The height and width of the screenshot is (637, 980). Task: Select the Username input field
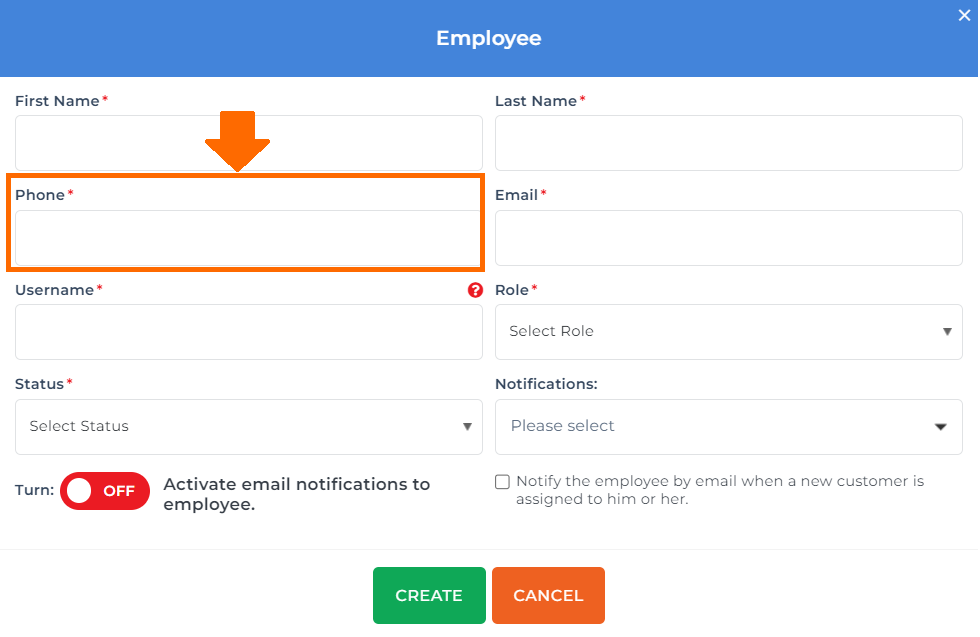point(249,332)
